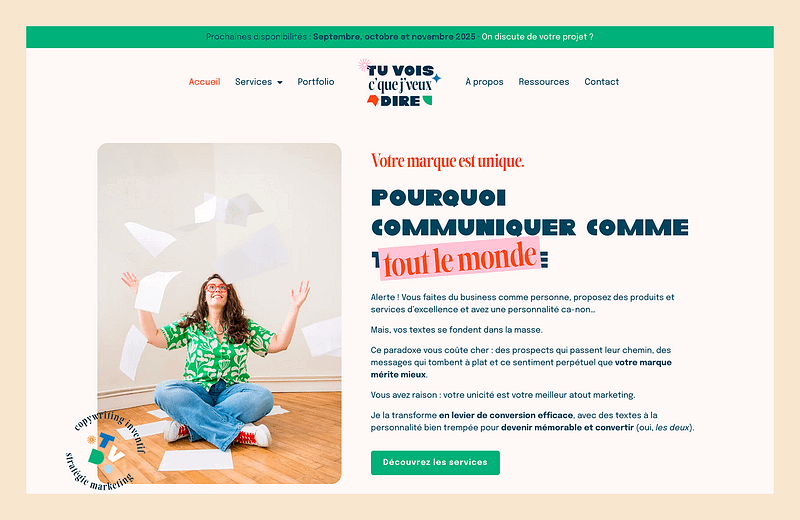Image resolution: width=800 pixels, height=520 pixels.
Task: Click the red 'Votre marque est unique.' tagline
Action: click(447, 161)
